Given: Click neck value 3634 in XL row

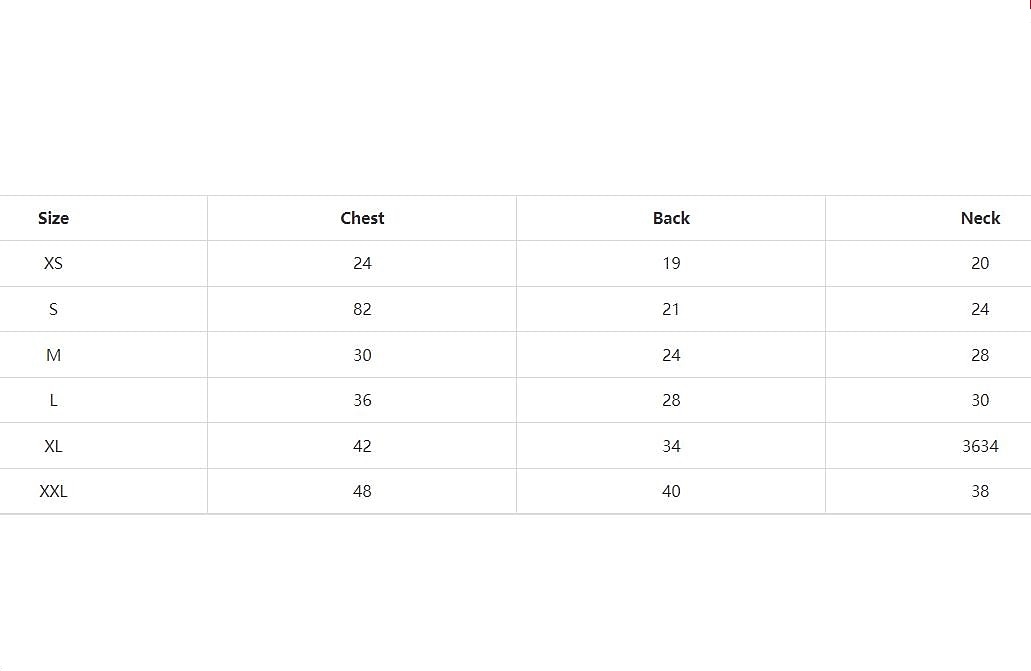Looking at the screenshot, I should click(980, 446).
